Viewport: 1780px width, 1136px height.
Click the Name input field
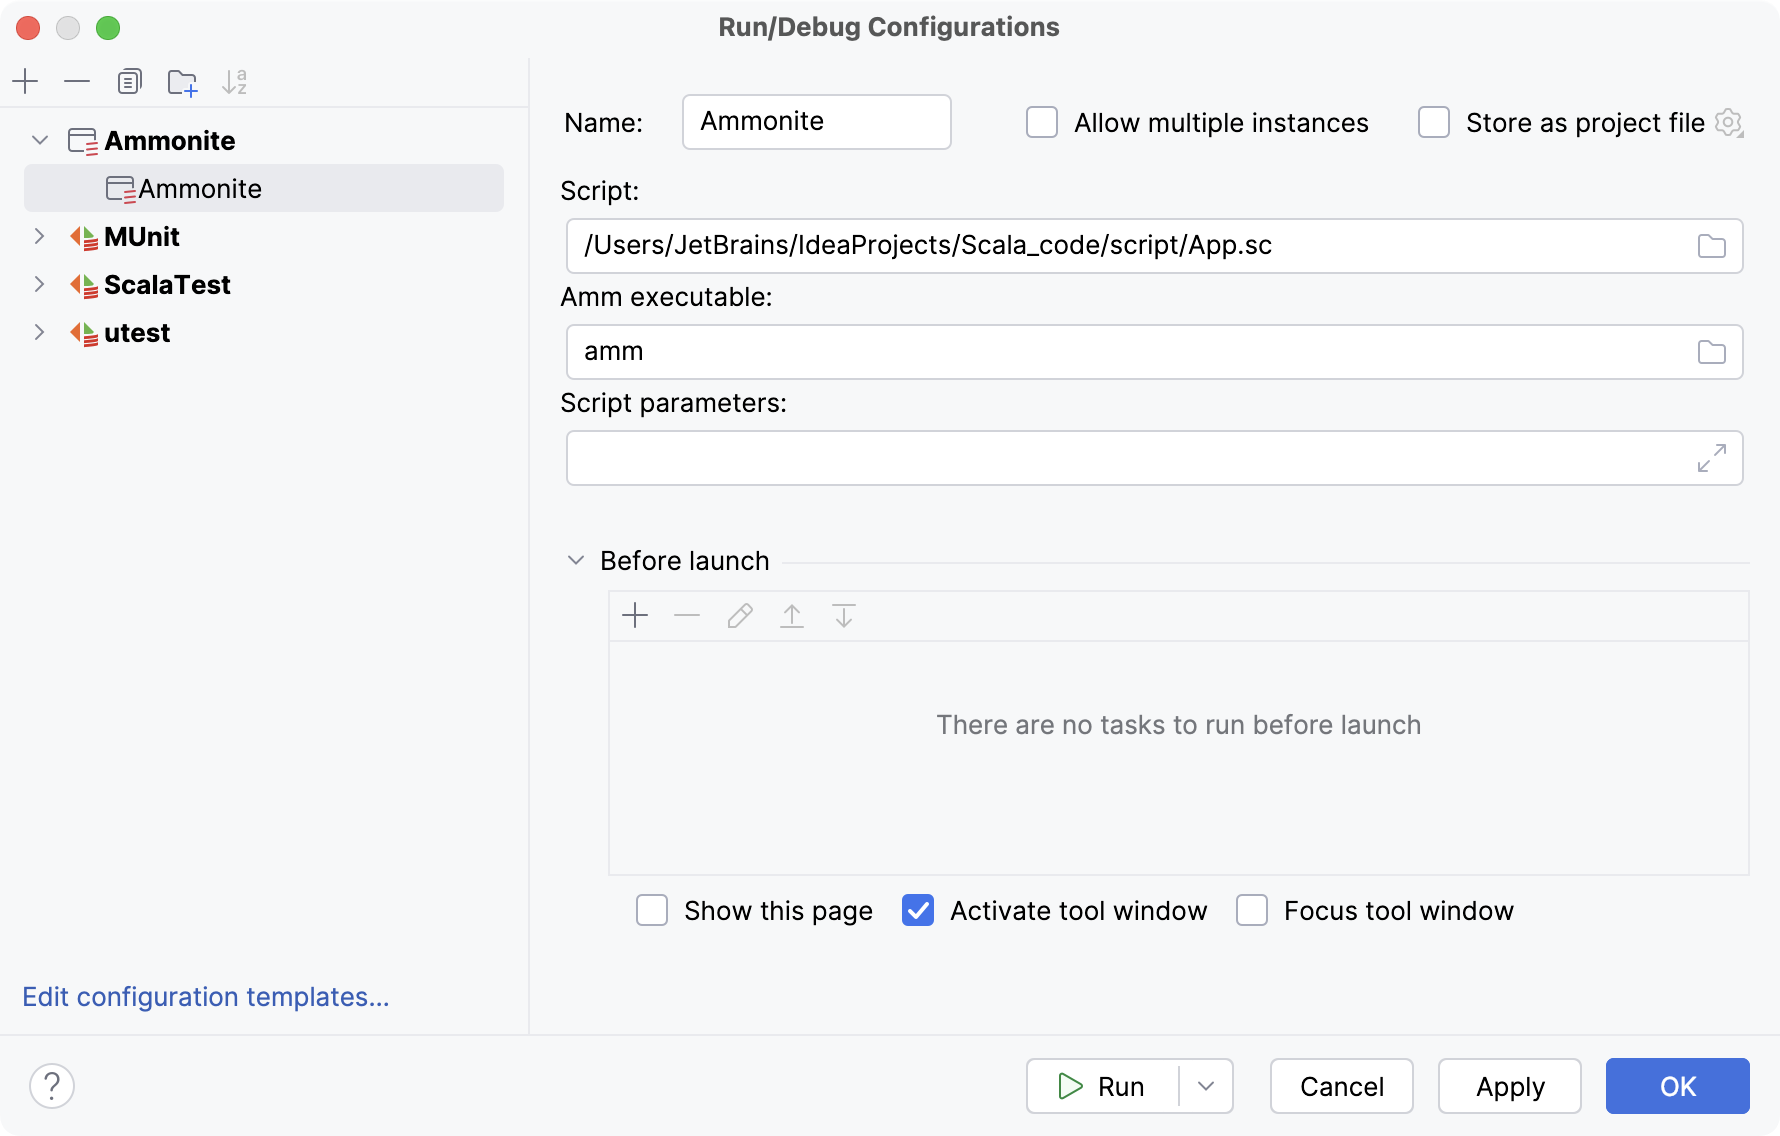[x=816, y=122]
